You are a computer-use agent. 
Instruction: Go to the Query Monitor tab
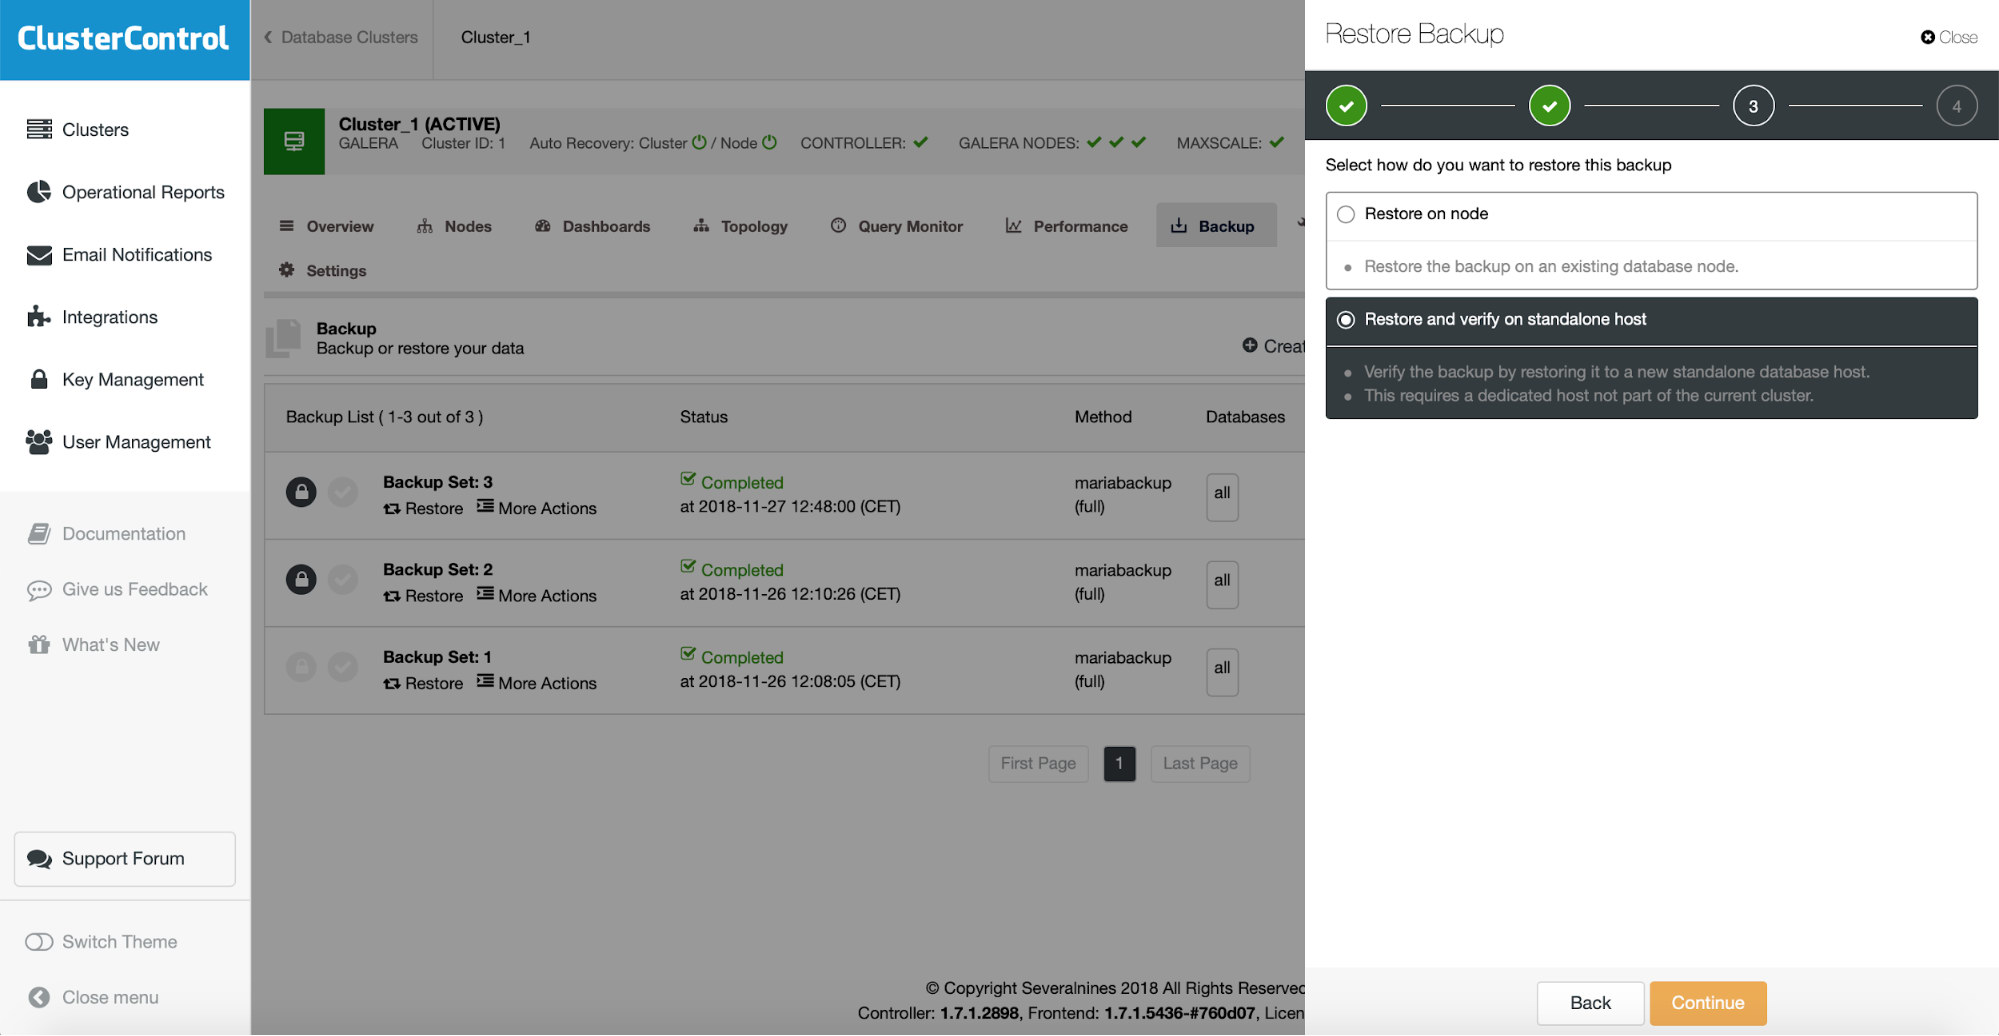point(896,226)
